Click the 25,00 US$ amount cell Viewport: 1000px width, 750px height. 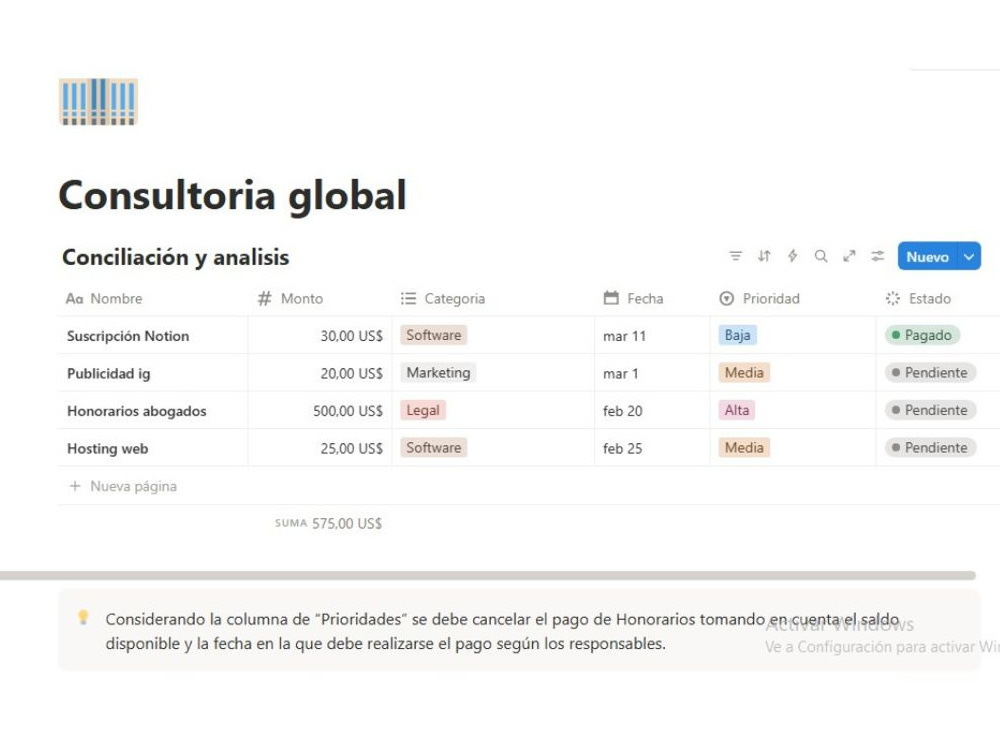pos(320,448)
